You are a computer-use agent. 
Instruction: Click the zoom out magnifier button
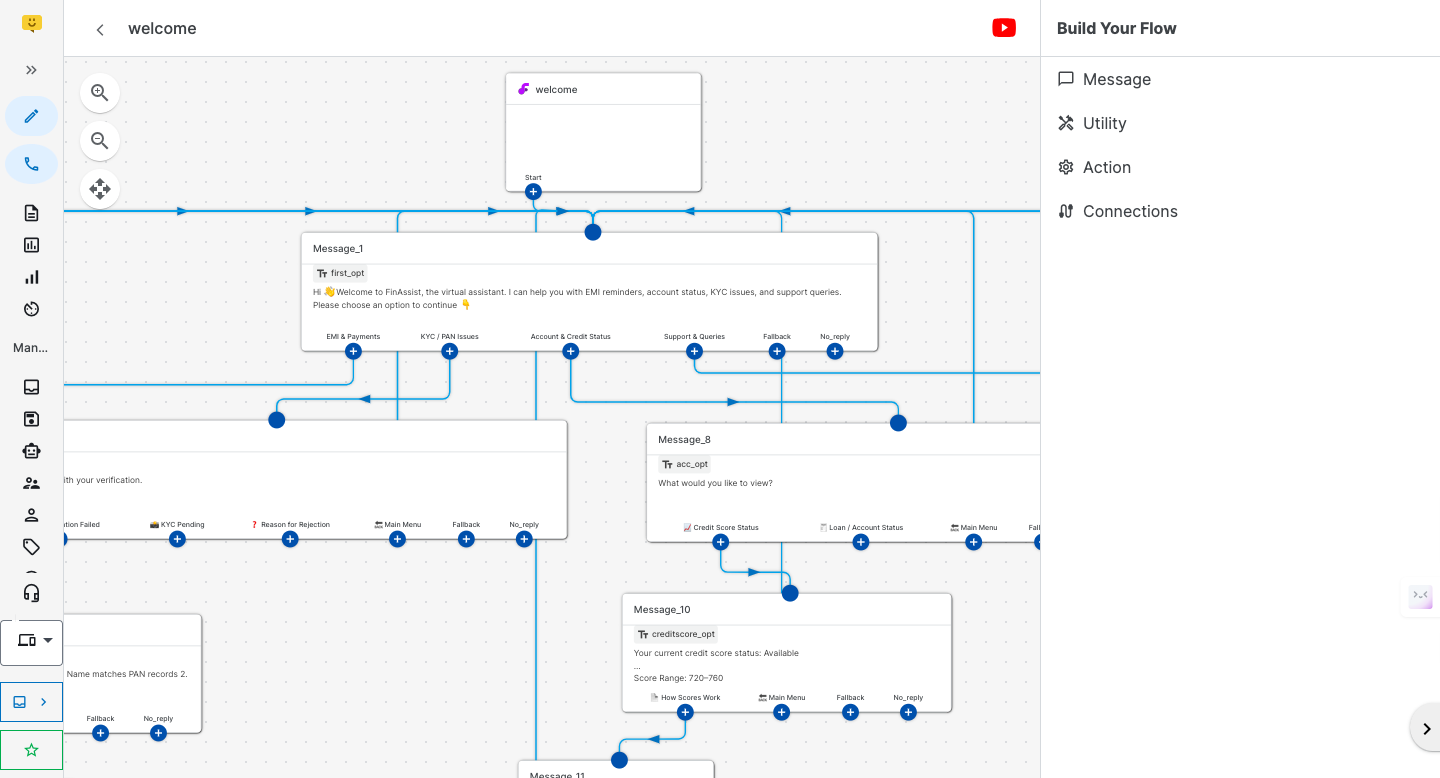tap(100, 141)
